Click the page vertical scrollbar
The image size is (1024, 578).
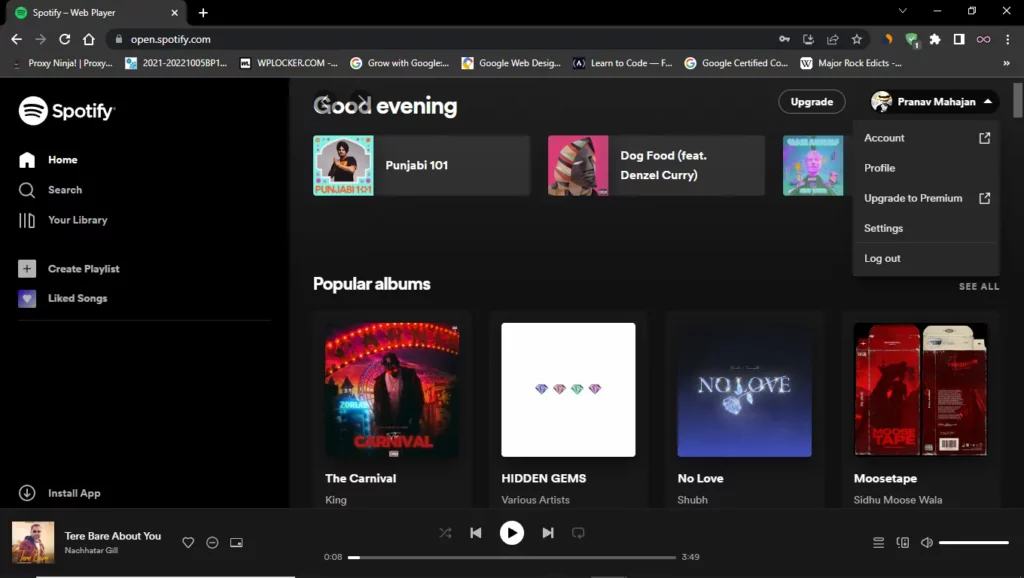click(x=1018, y=99)
